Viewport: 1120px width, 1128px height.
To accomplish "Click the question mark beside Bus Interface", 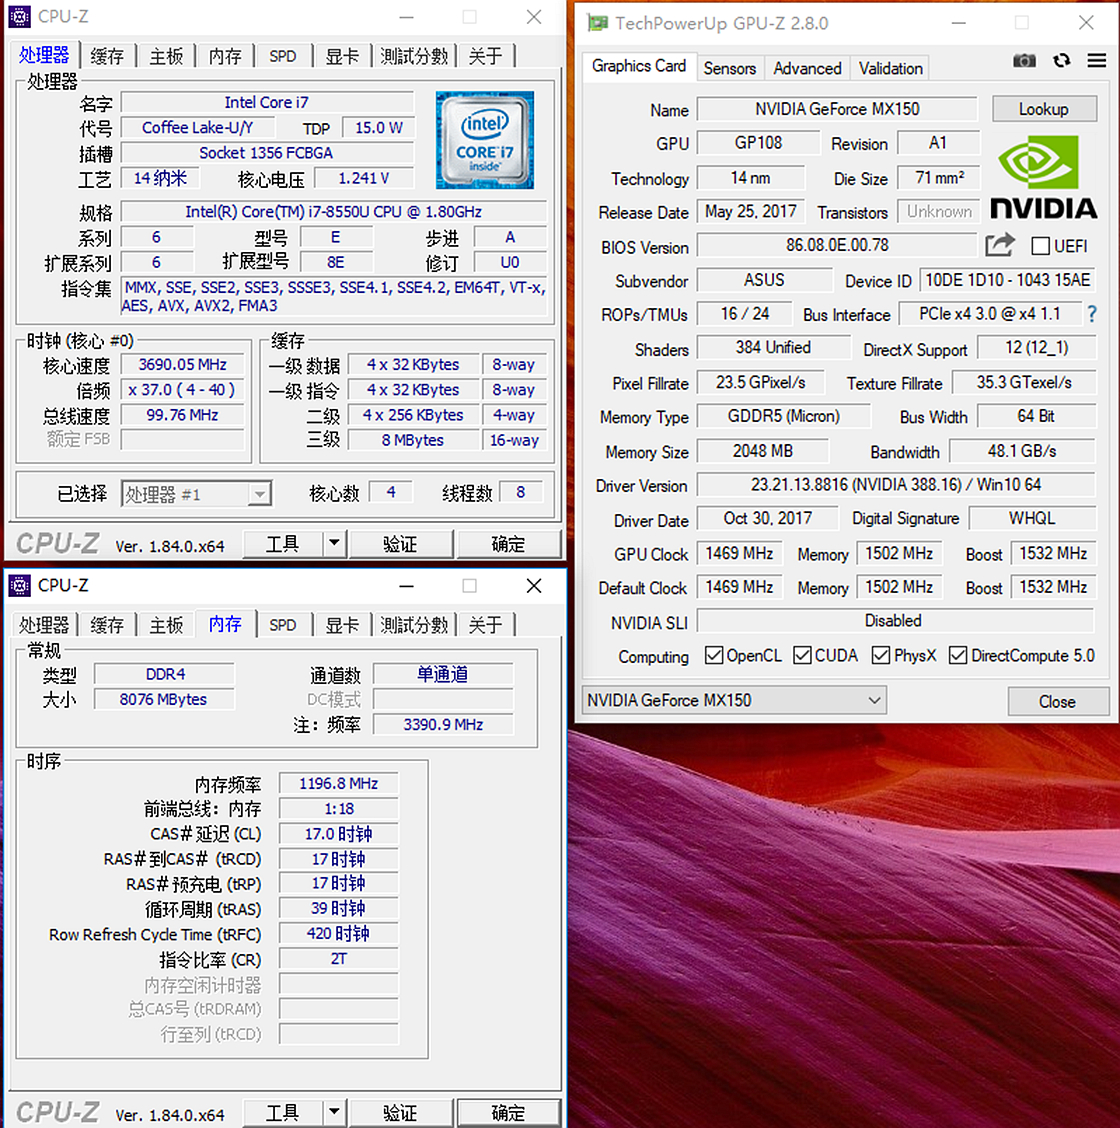I will [x=1091, y=314].
